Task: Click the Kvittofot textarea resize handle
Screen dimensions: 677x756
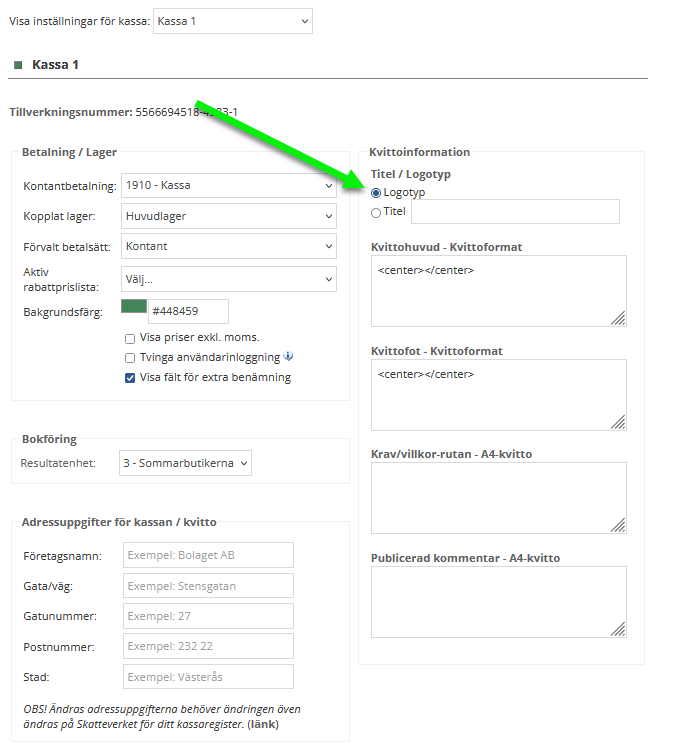Action: click(618, 422)
